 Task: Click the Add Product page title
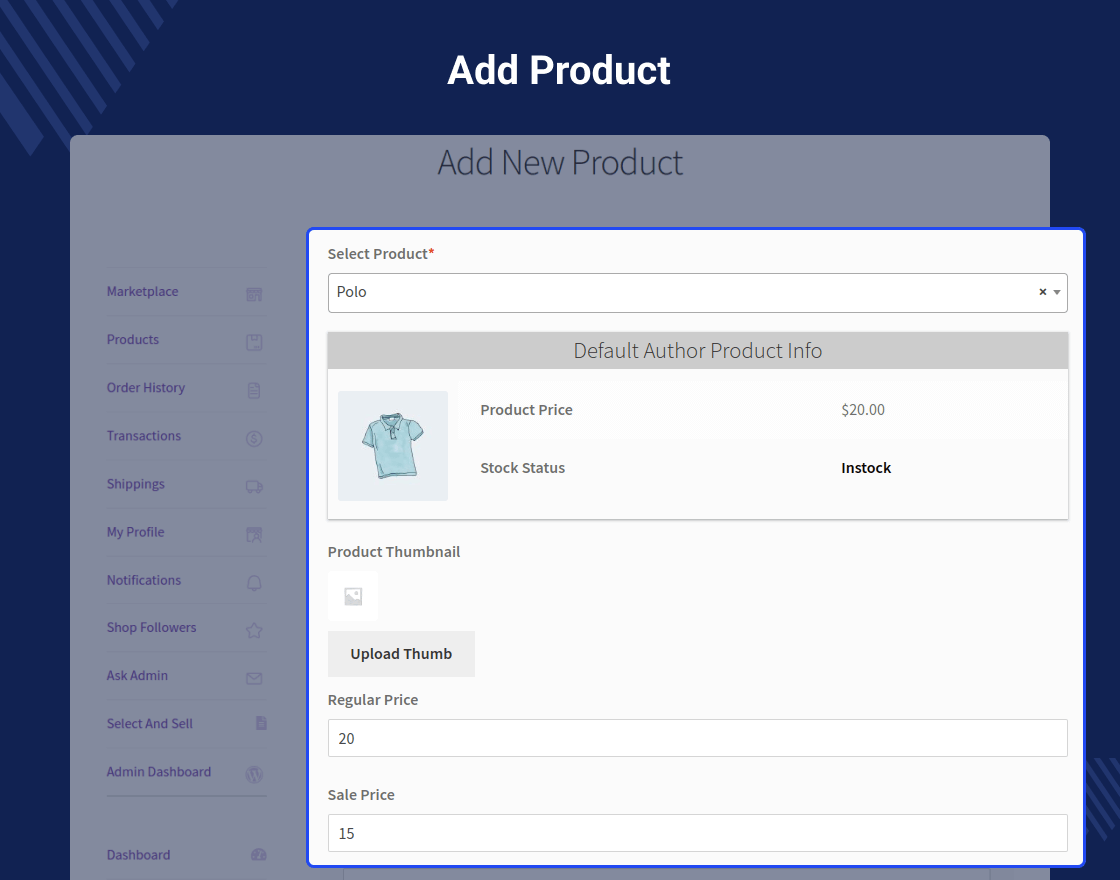[559, 70]
